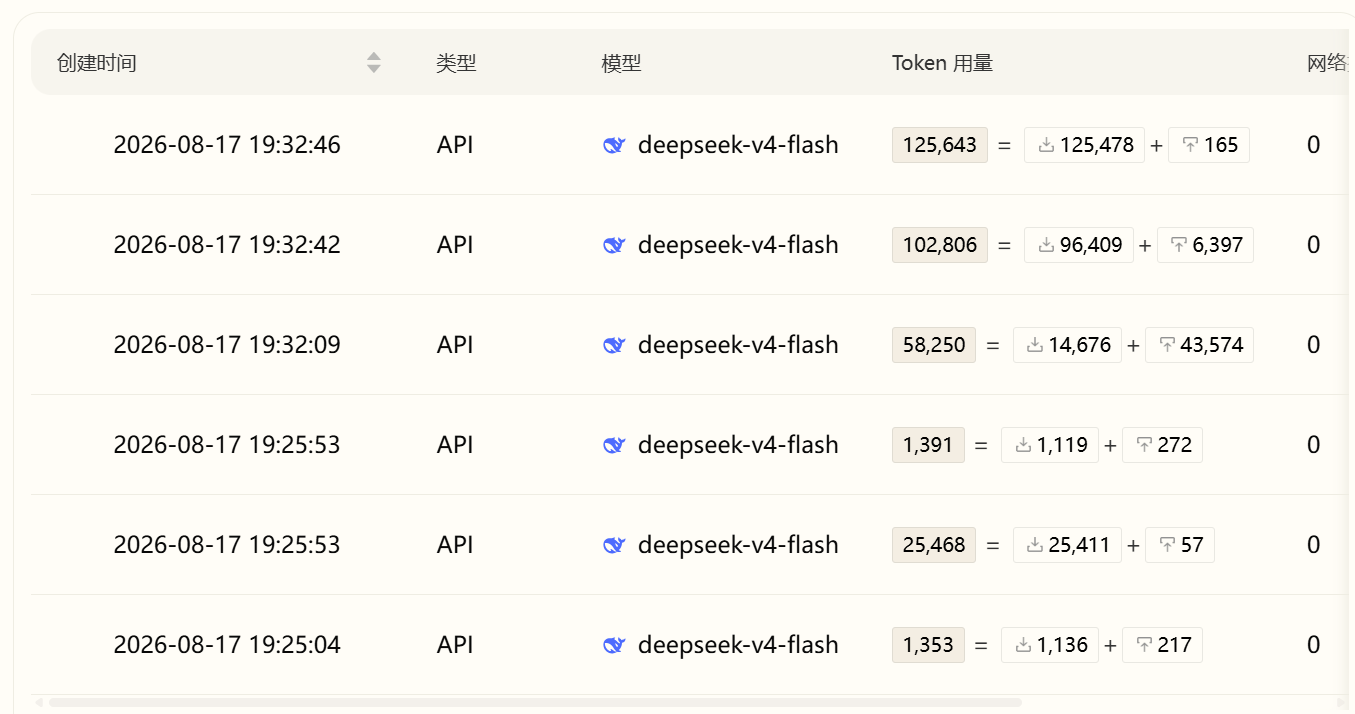The height and width of the screenshot is (714, 1355).
Task: Click the 类型 column header
Action: click(x=456, y=63)
